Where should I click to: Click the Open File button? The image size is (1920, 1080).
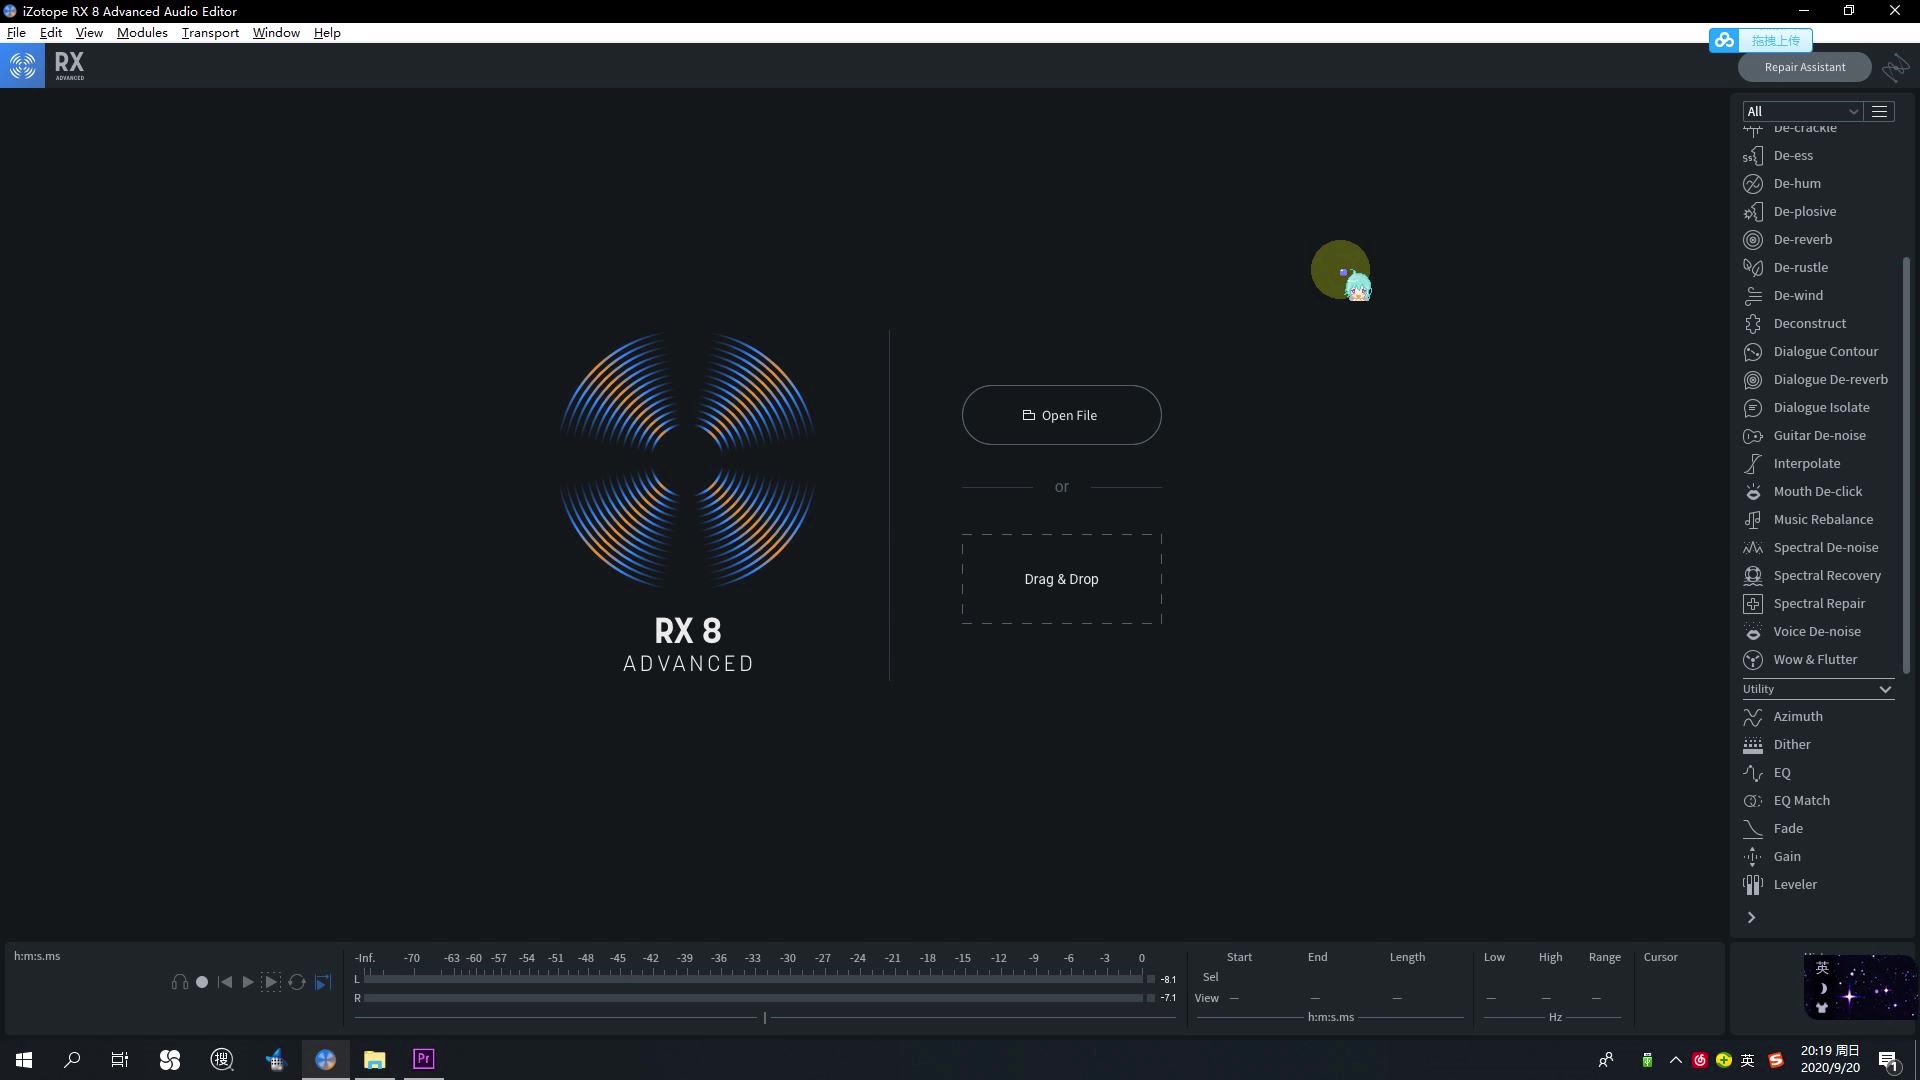pyautogui.click(x=1061, y=414)
